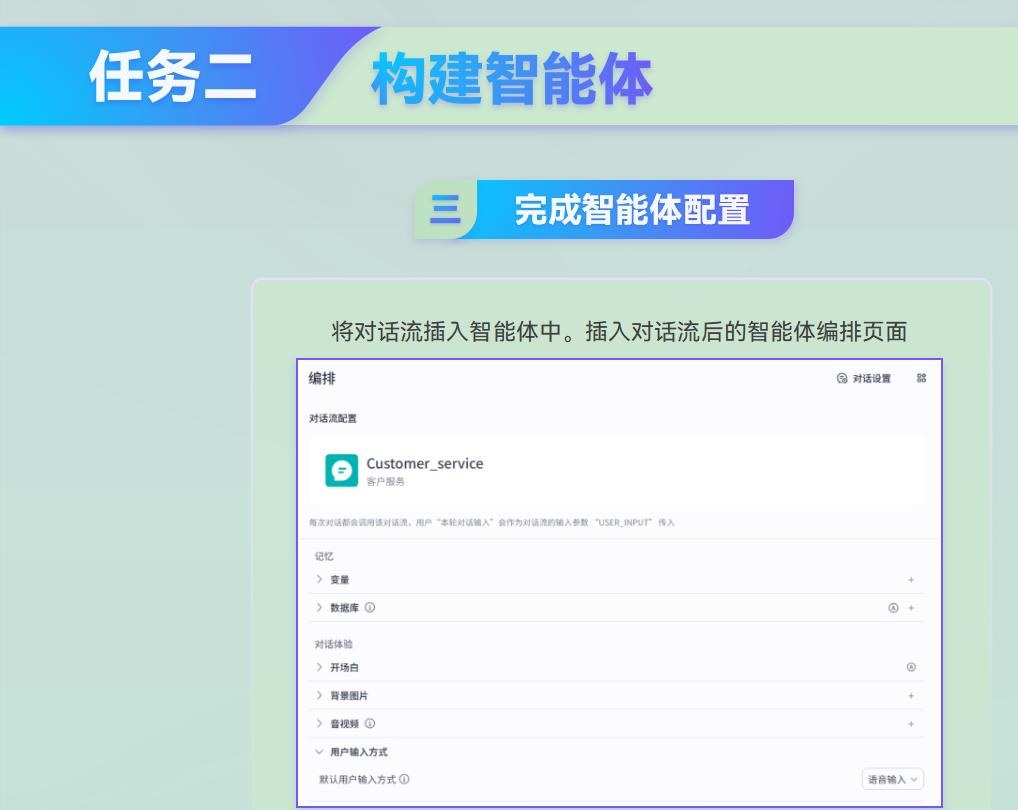This screenshot has height=810, width=1018.
Task: Select the Customer_service dialog flow icon
Action: [x=341, y=471]
